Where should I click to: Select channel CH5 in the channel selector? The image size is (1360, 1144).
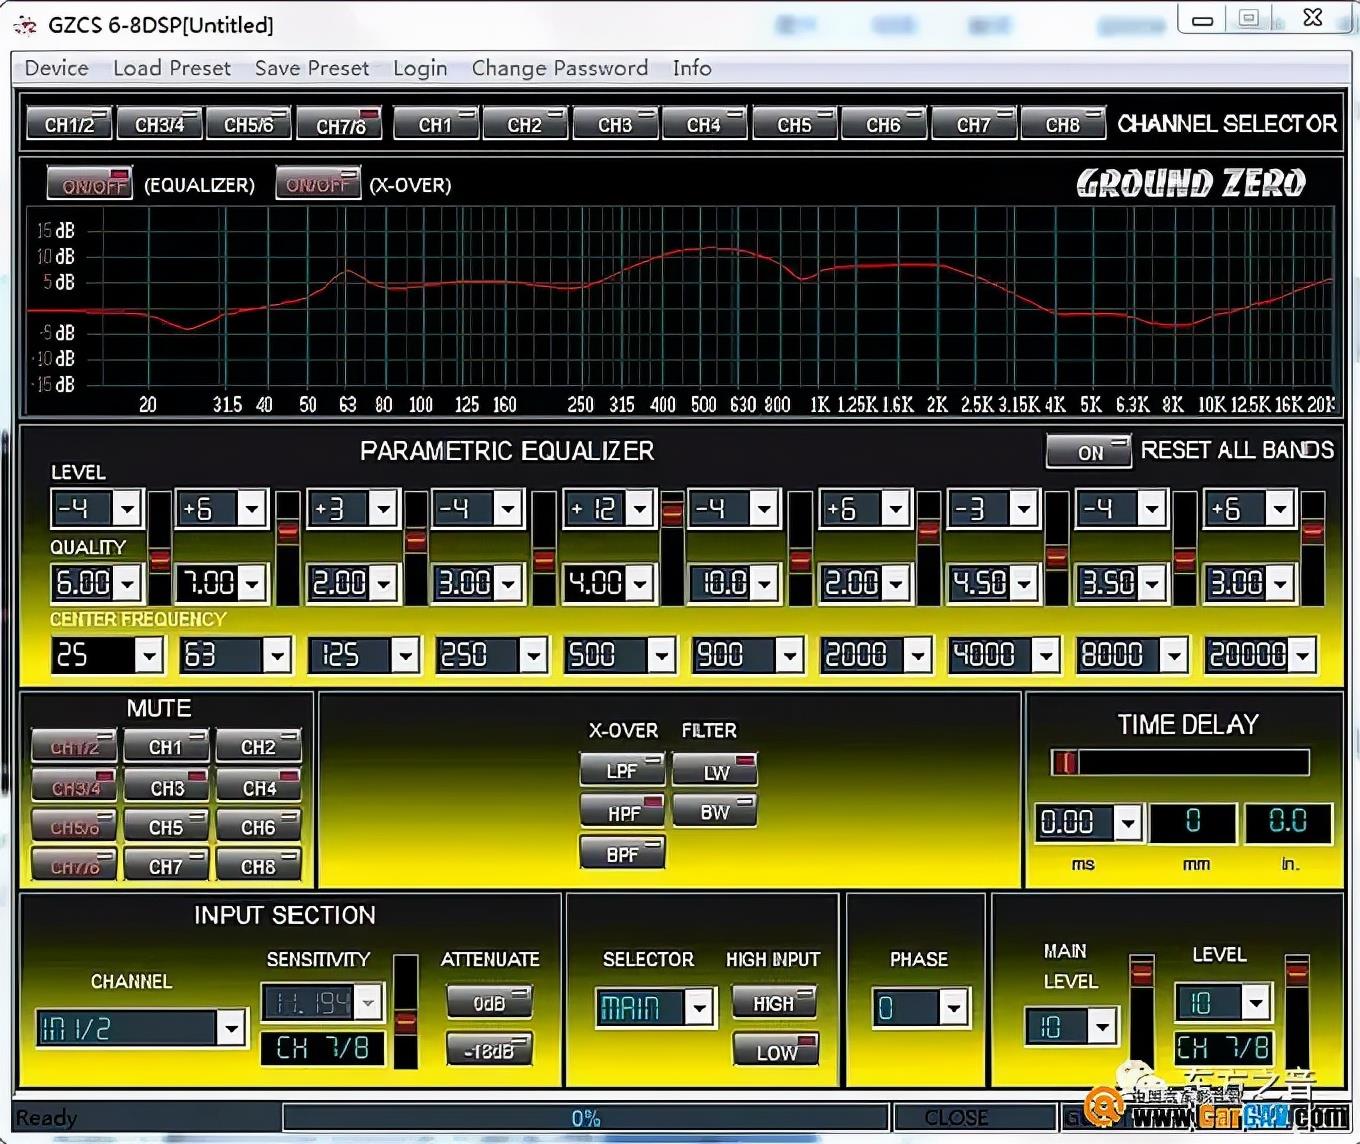click(x=795, y=124)
